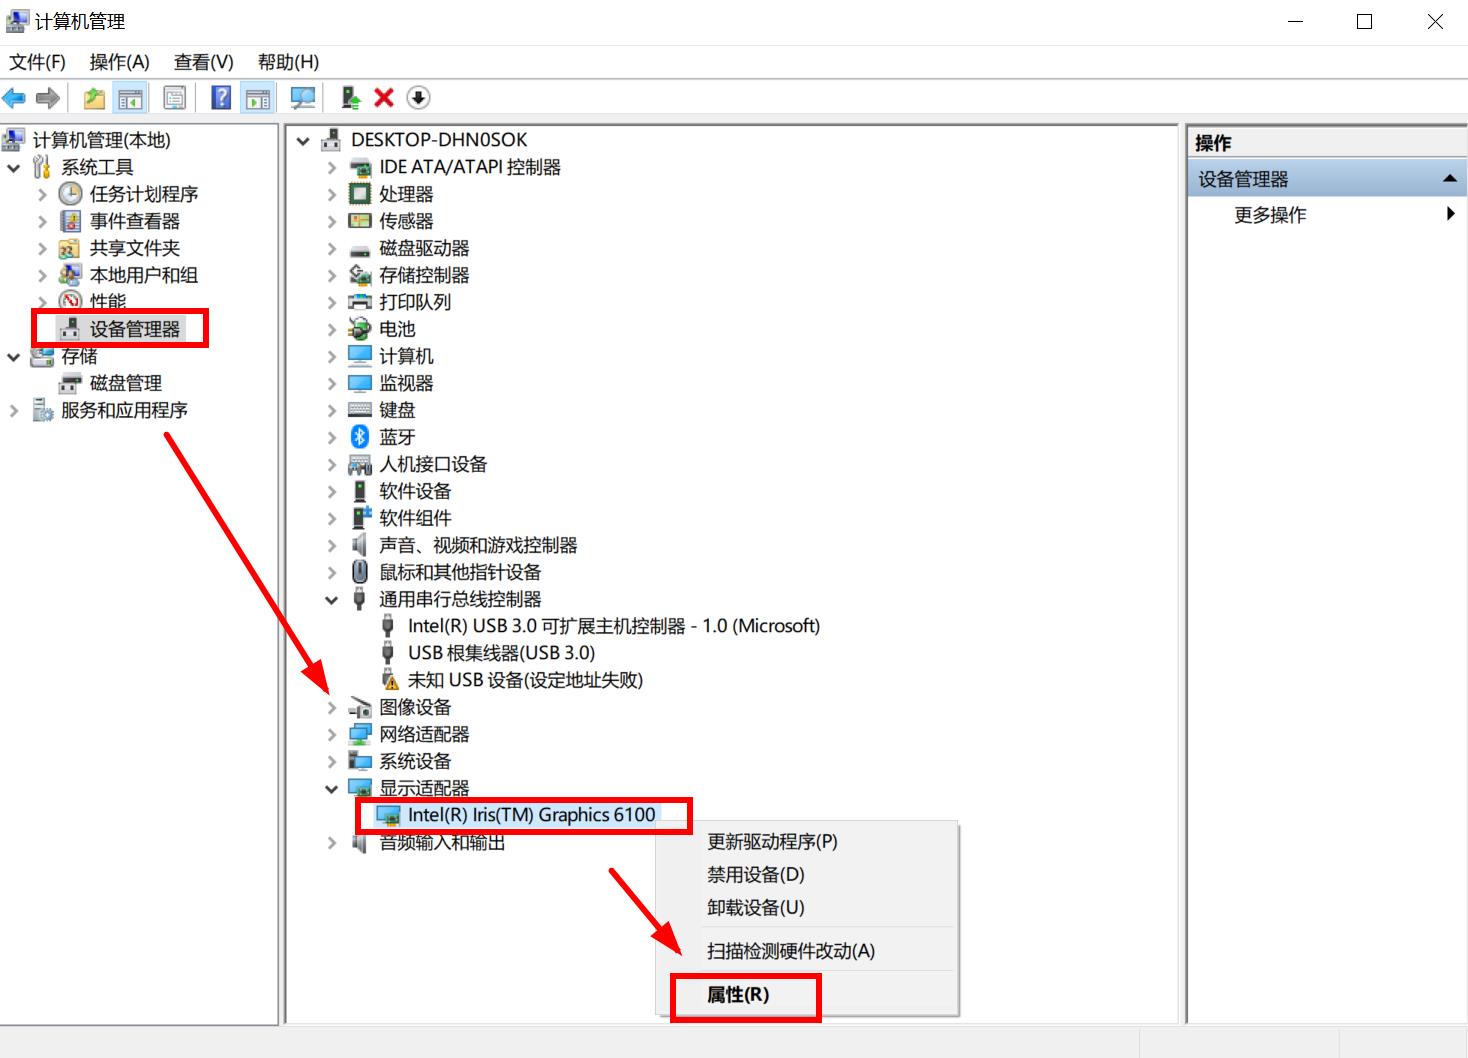
Task: Click the disable device down-arrow icon
Action: [418, 98]
